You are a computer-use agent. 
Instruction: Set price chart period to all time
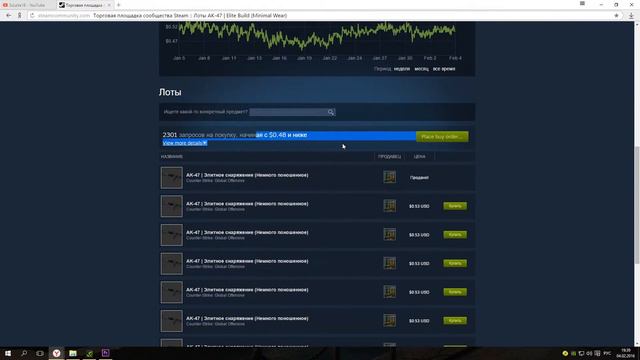tap(444, 69)
